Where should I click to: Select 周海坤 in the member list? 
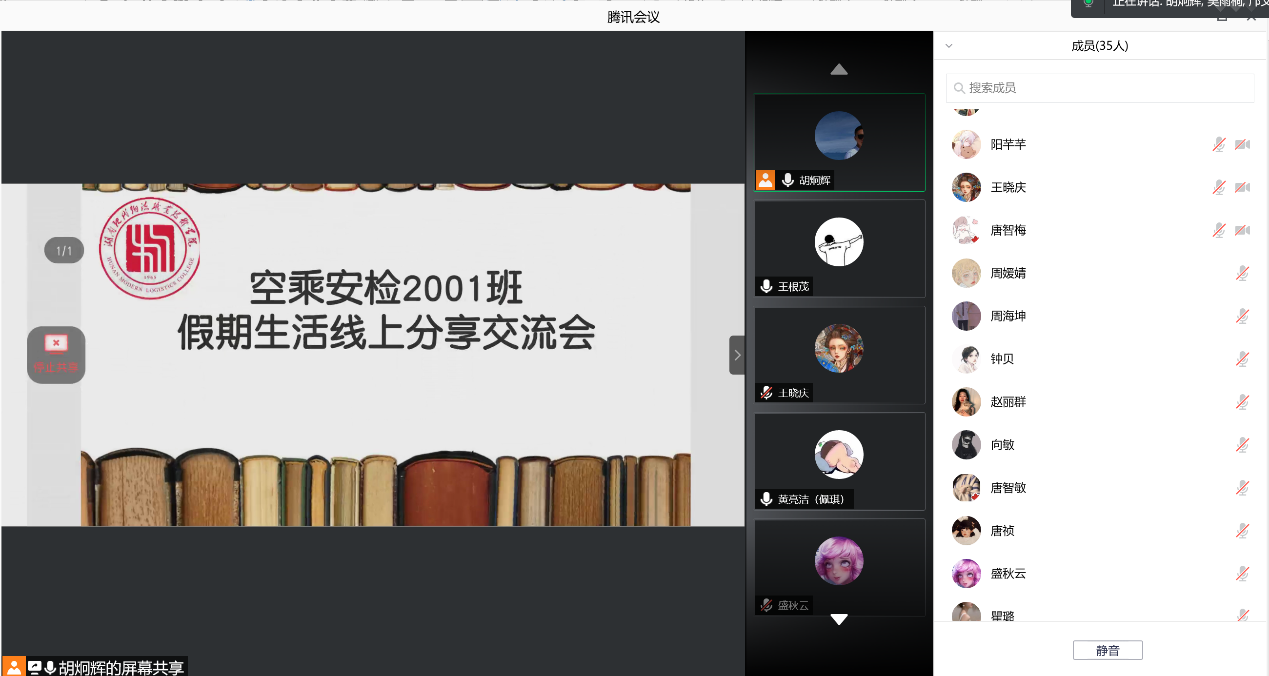[1008, 316]
